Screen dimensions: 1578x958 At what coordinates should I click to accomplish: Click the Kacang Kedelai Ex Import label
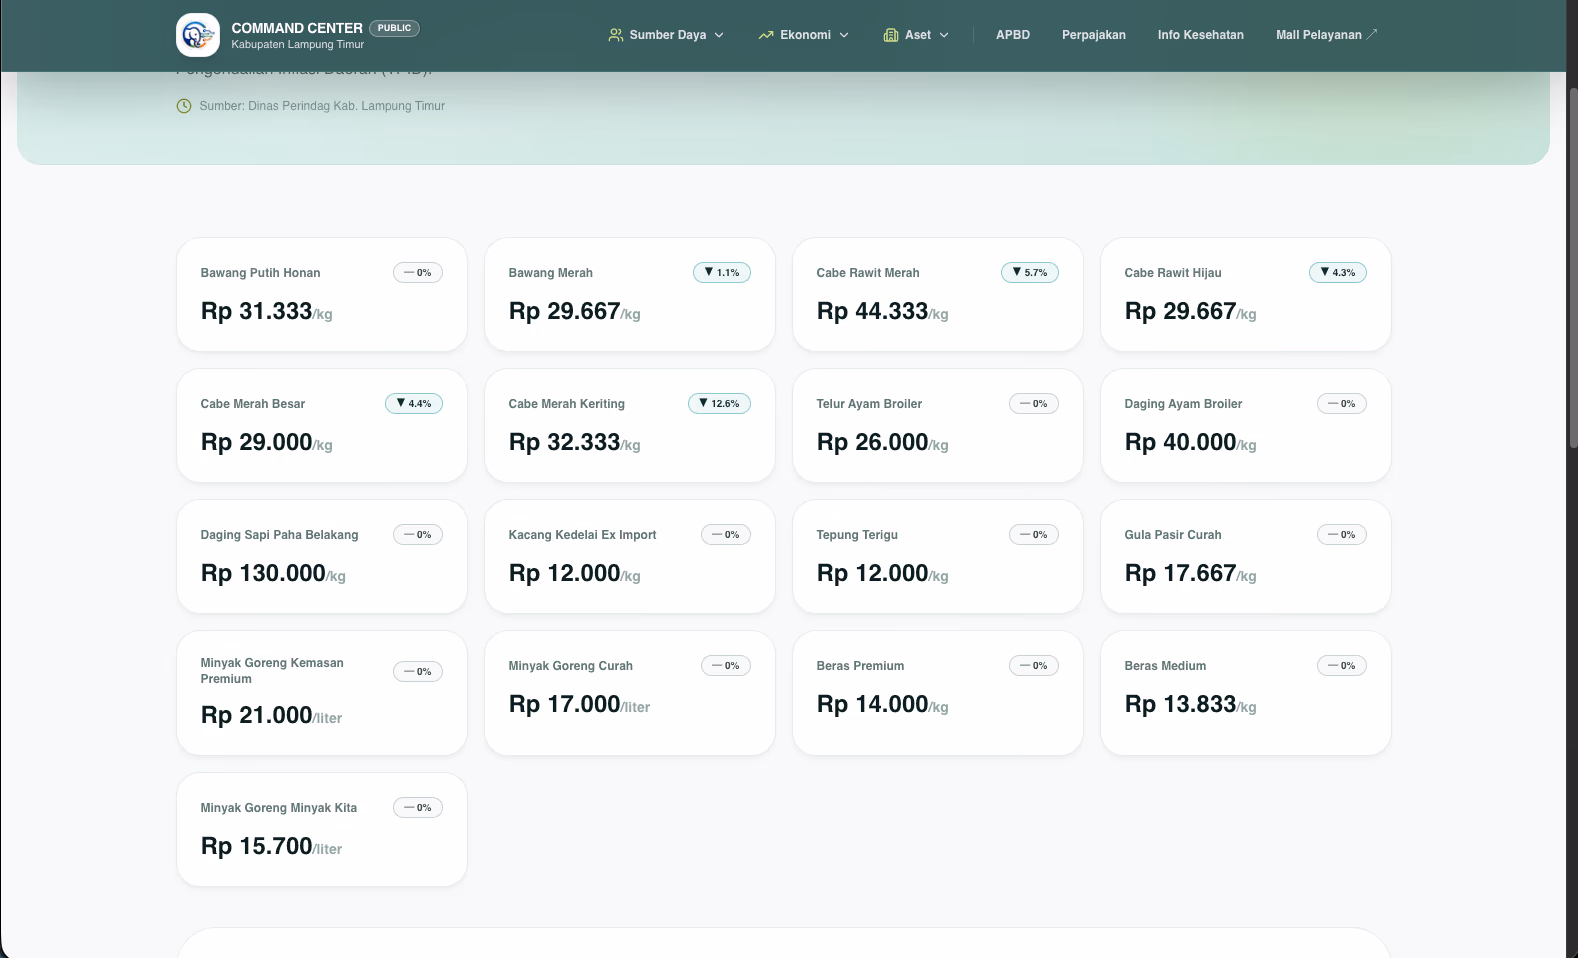582,535
